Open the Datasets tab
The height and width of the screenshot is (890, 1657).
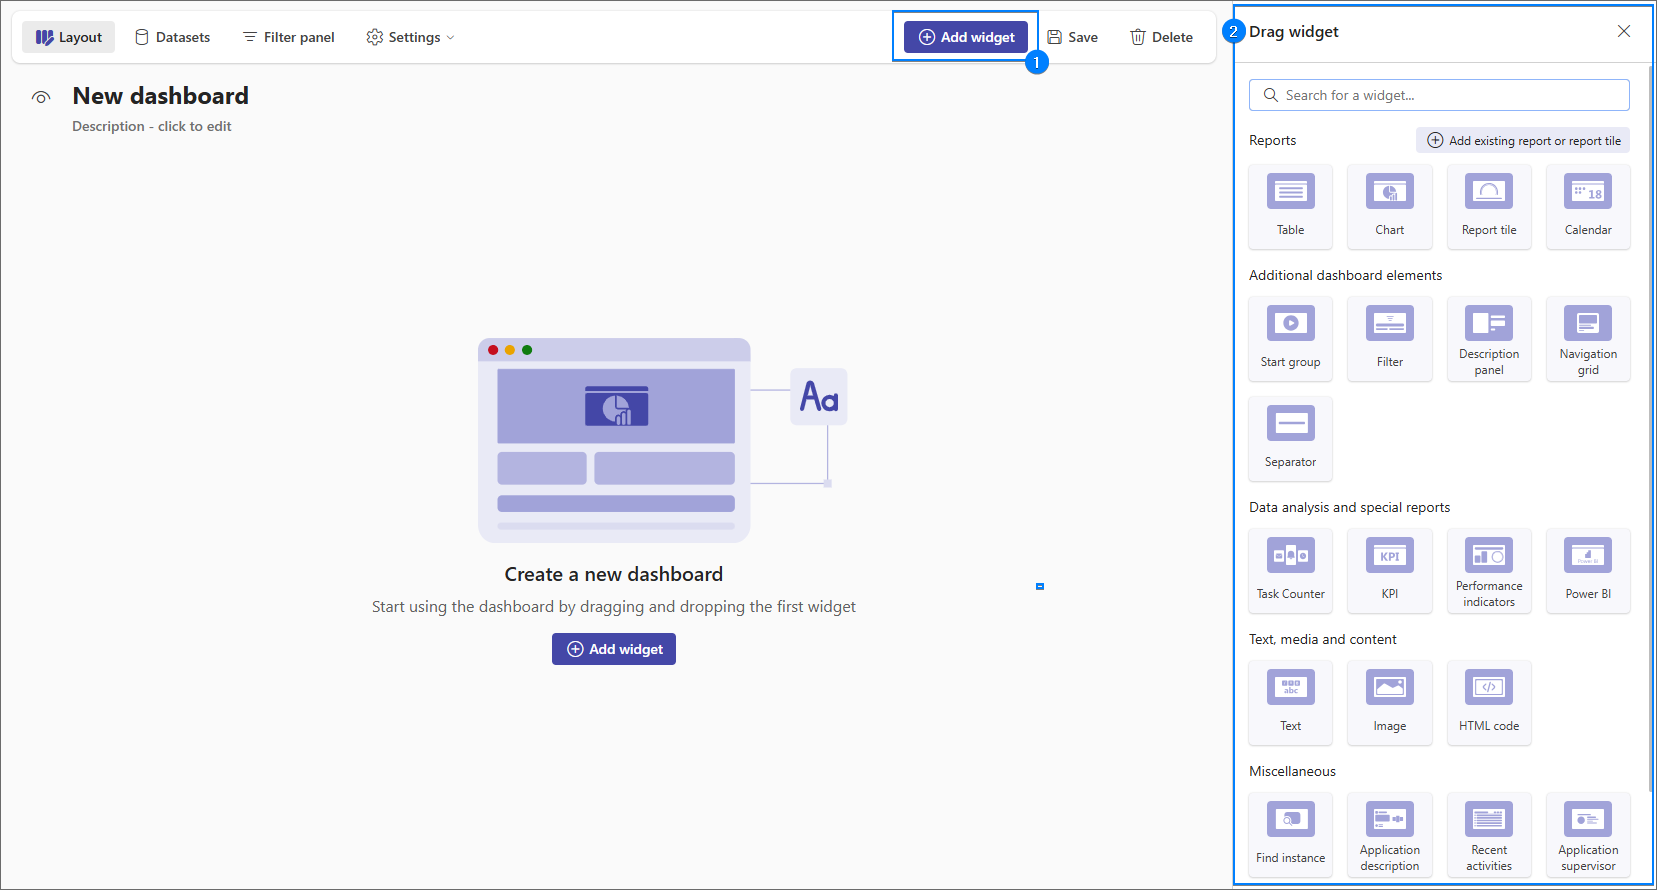(172, 37)
